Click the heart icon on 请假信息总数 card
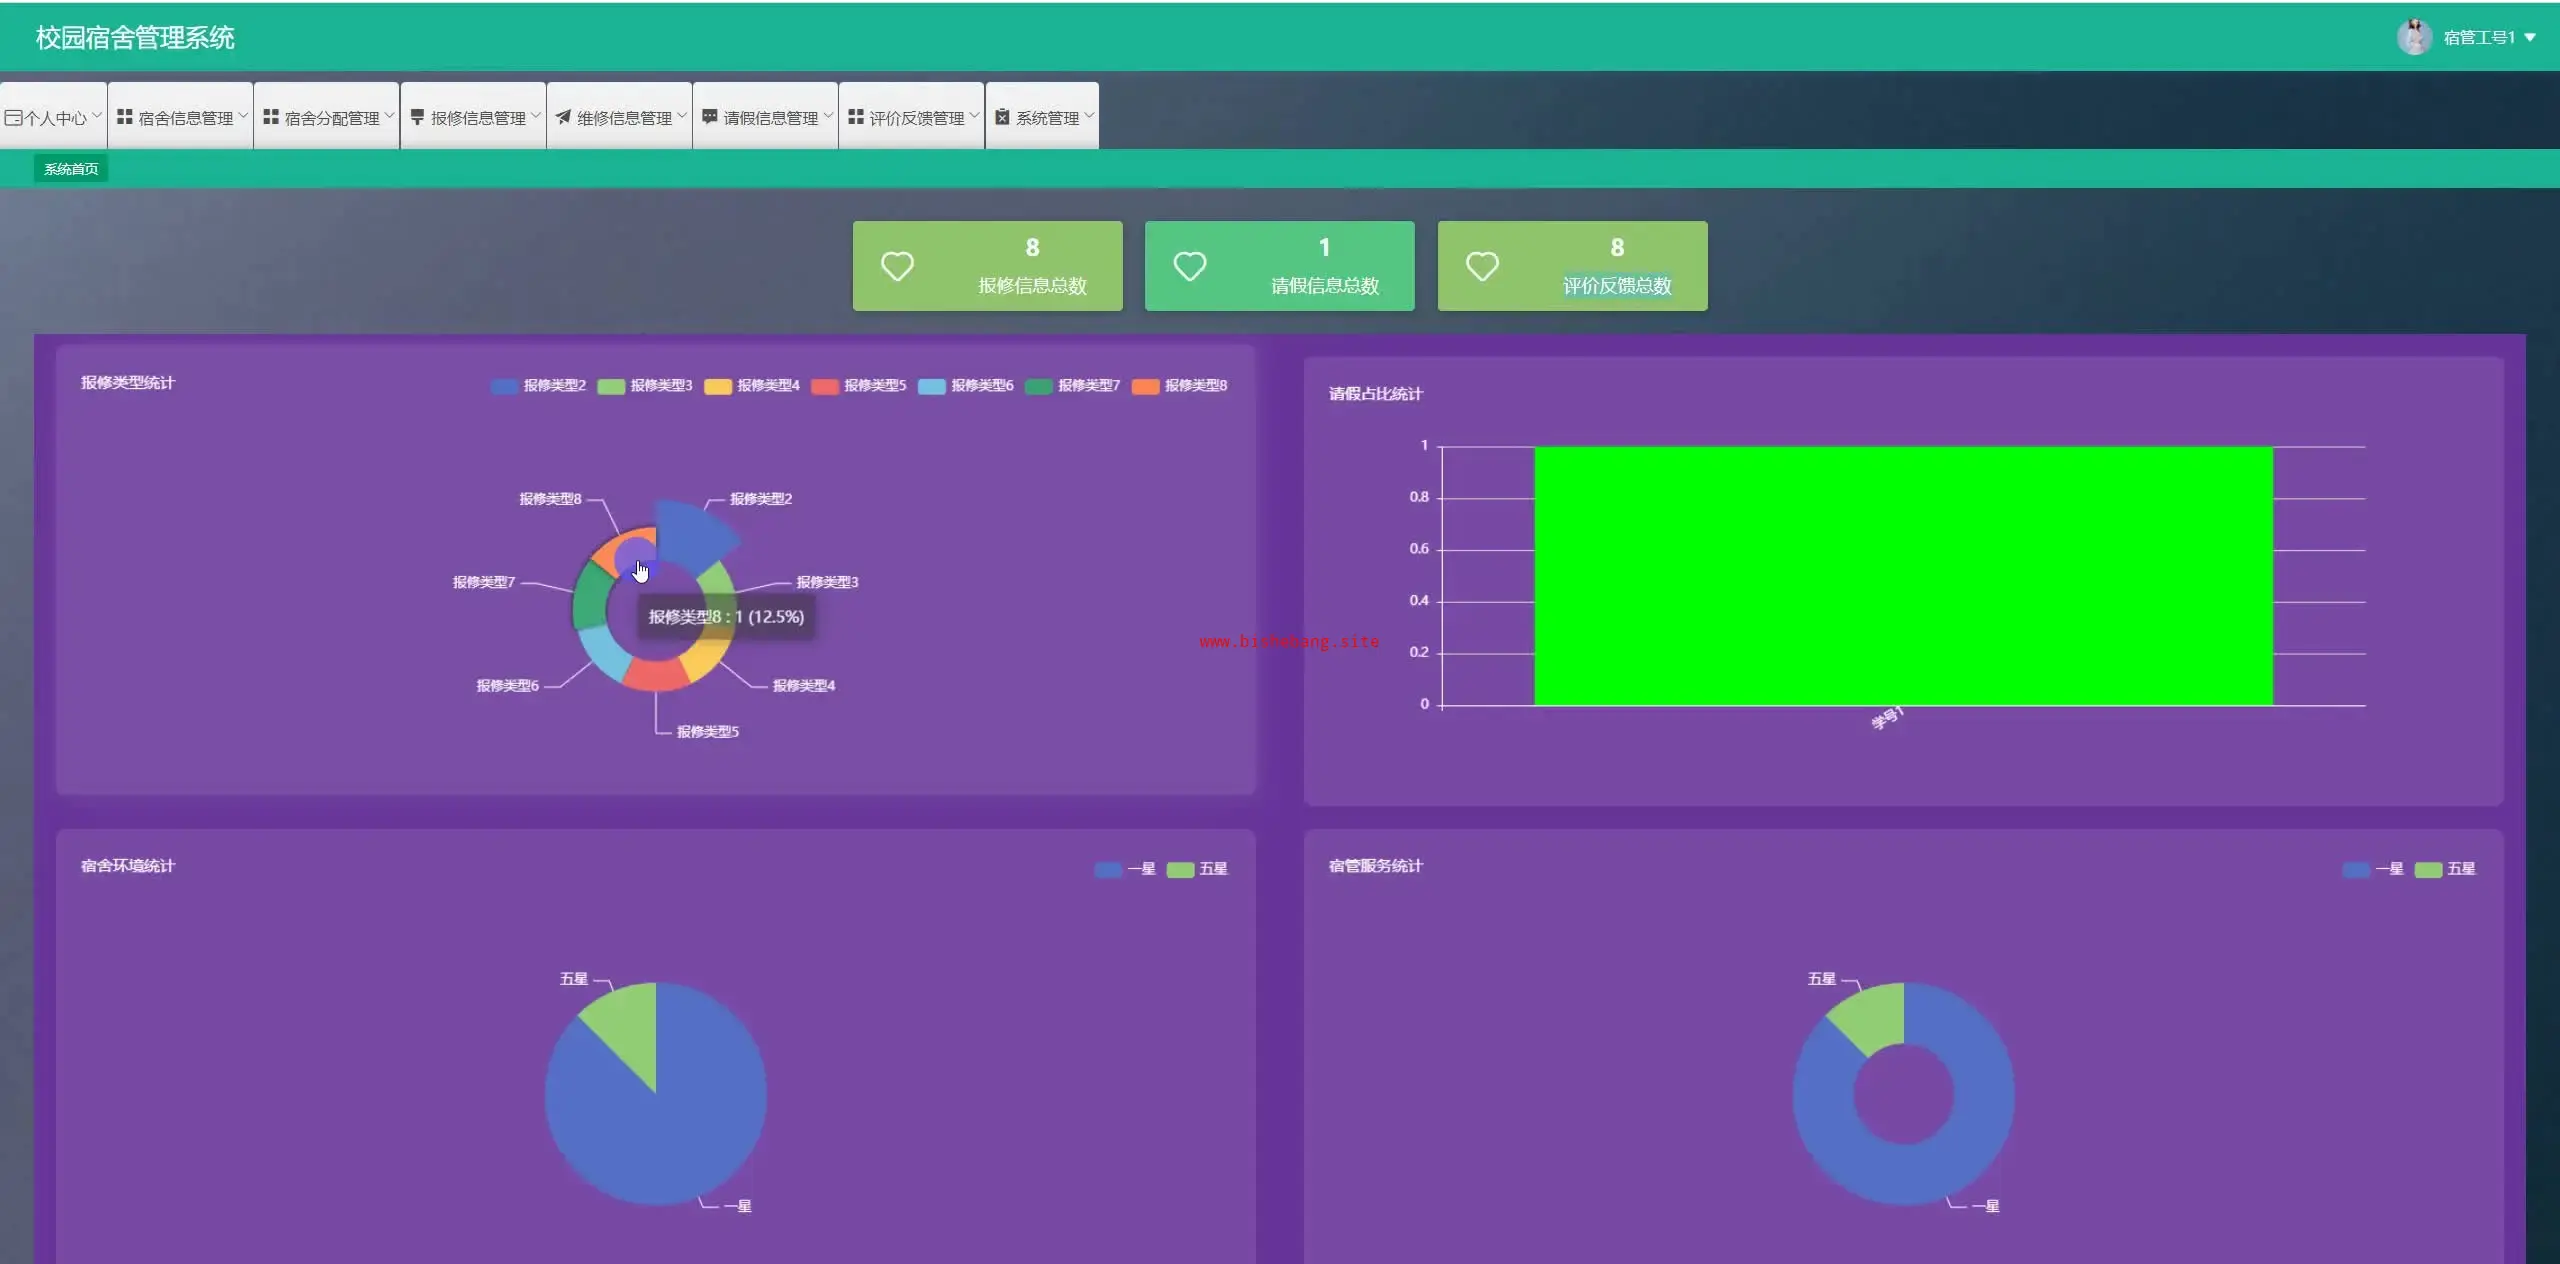 click(1189, 266)
